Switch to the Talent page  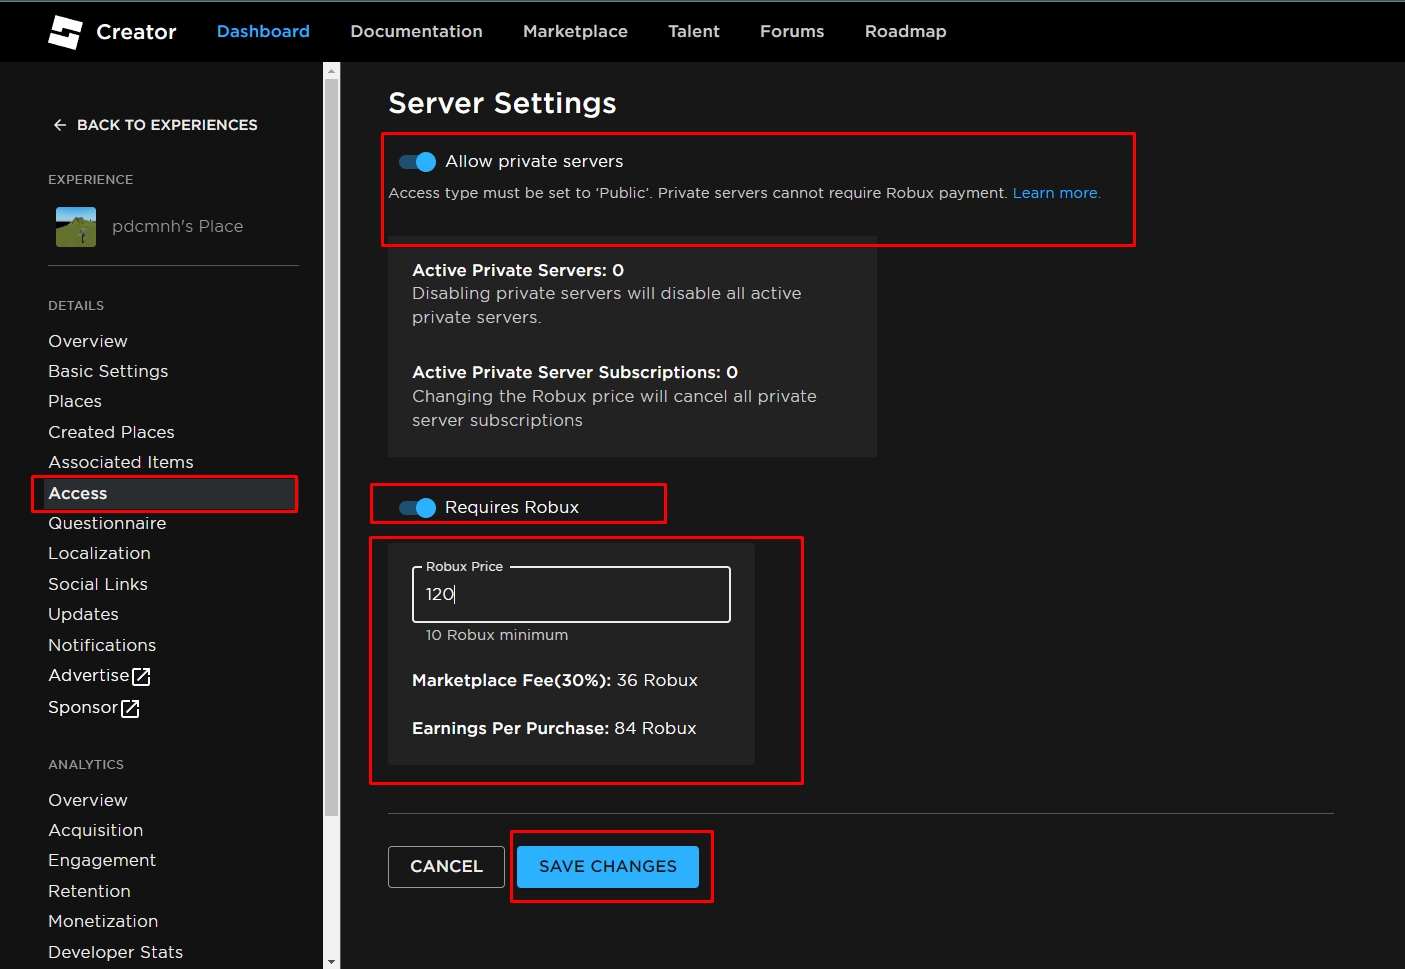coord(693,32)
